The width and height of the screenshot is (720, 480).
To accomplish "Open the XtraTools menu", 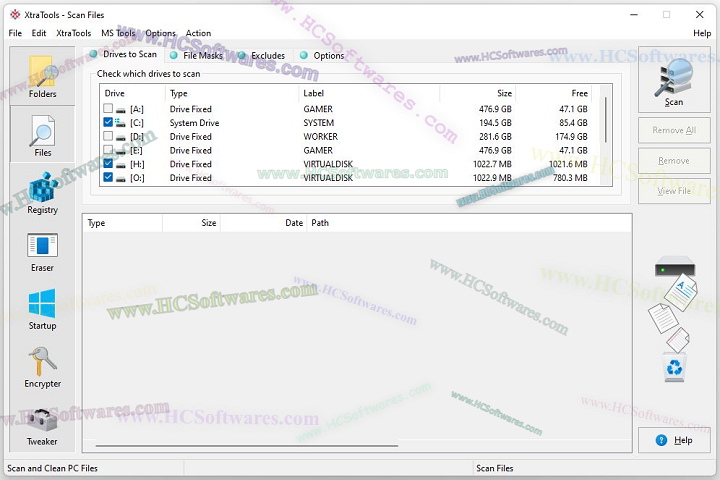I will click(73, 33).
